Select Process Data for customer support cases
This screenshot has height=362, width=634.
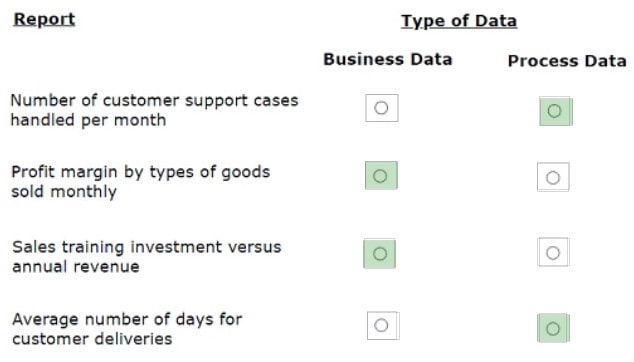pos(556,111)
